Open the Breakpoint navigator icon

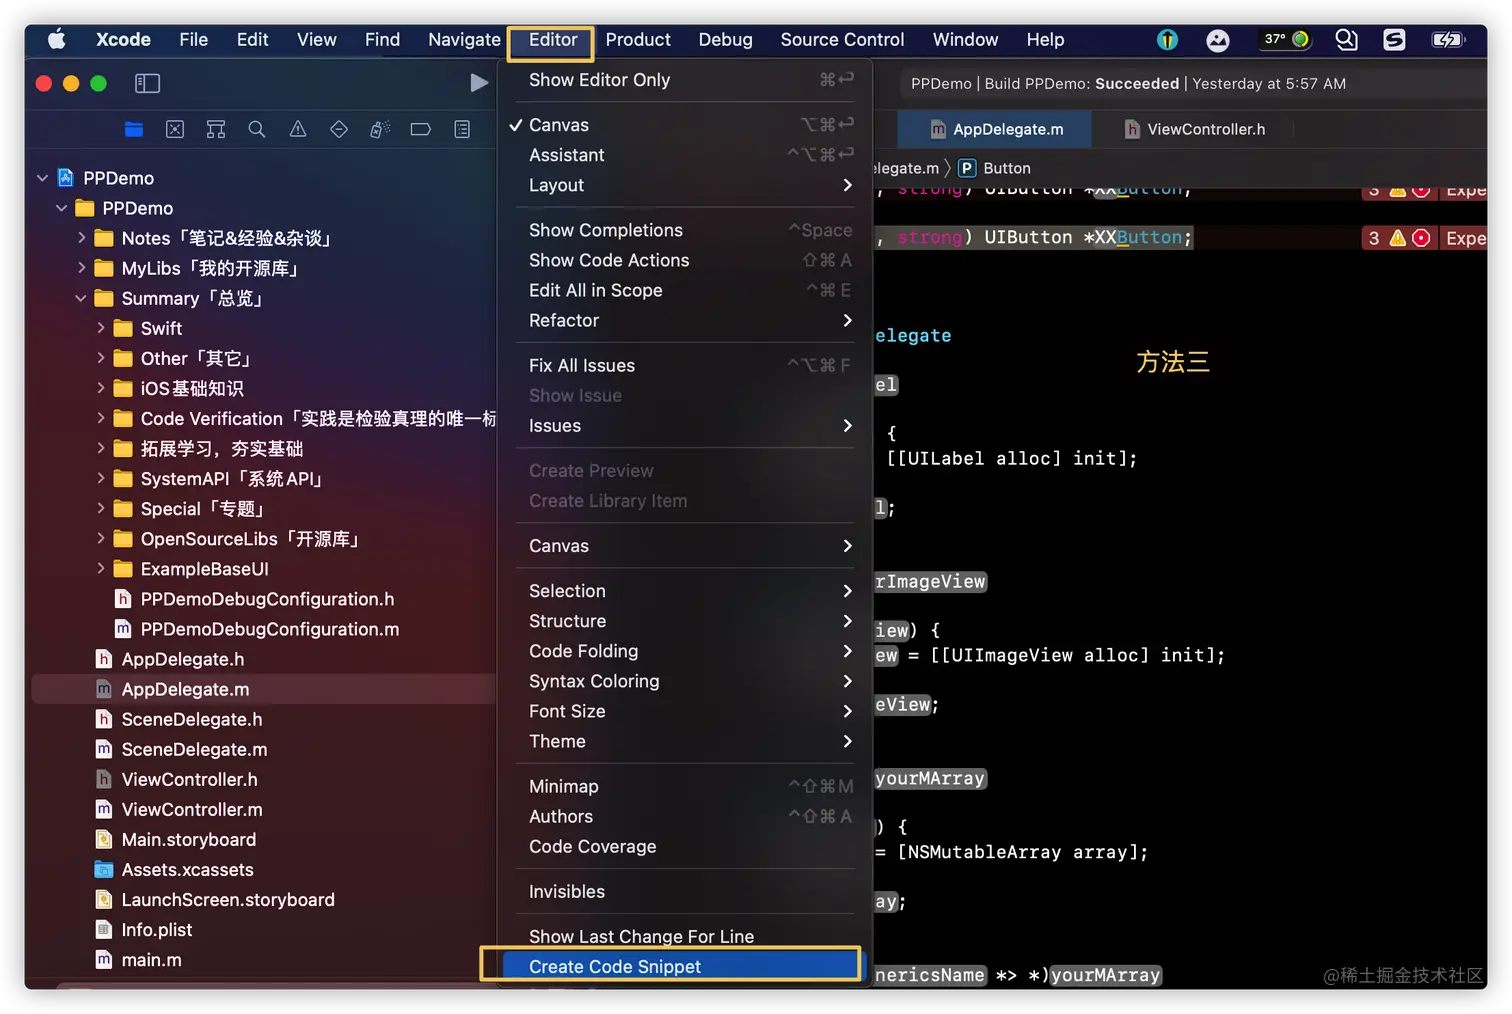point(421,129)
